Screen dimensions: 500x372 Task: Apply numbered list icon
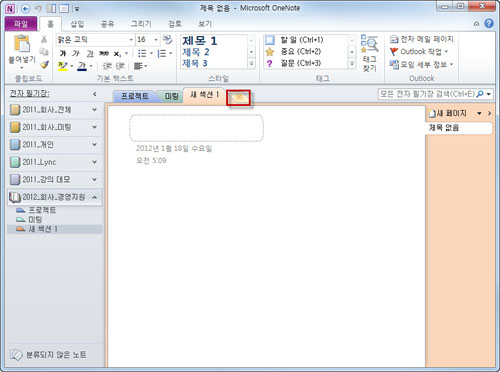pos(162,53)
